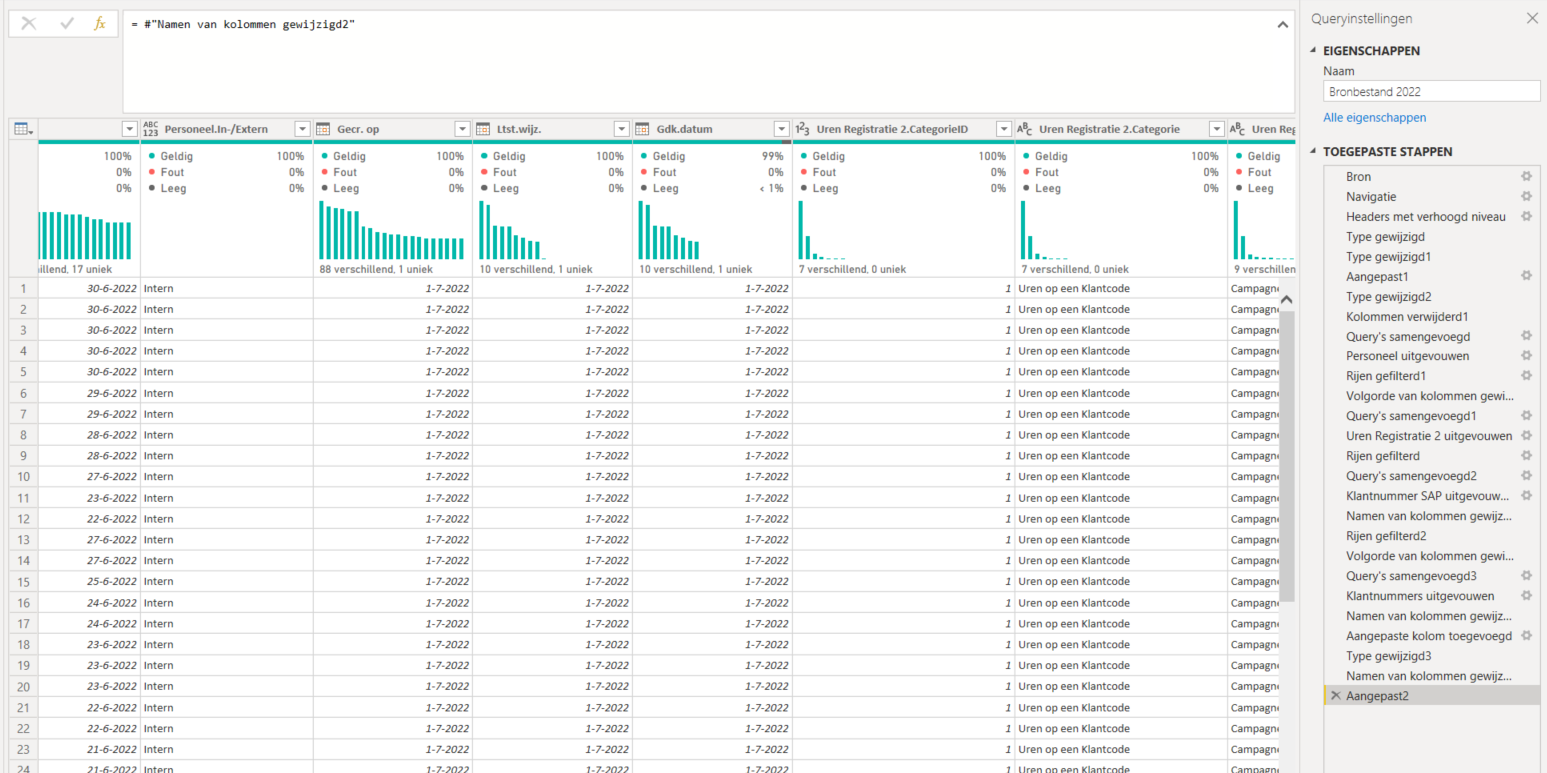This screenshot has height=773, width=1547.
Task: Open settings gear for Rijen gefilterd1 step
Action: (x=1526, y=376)
